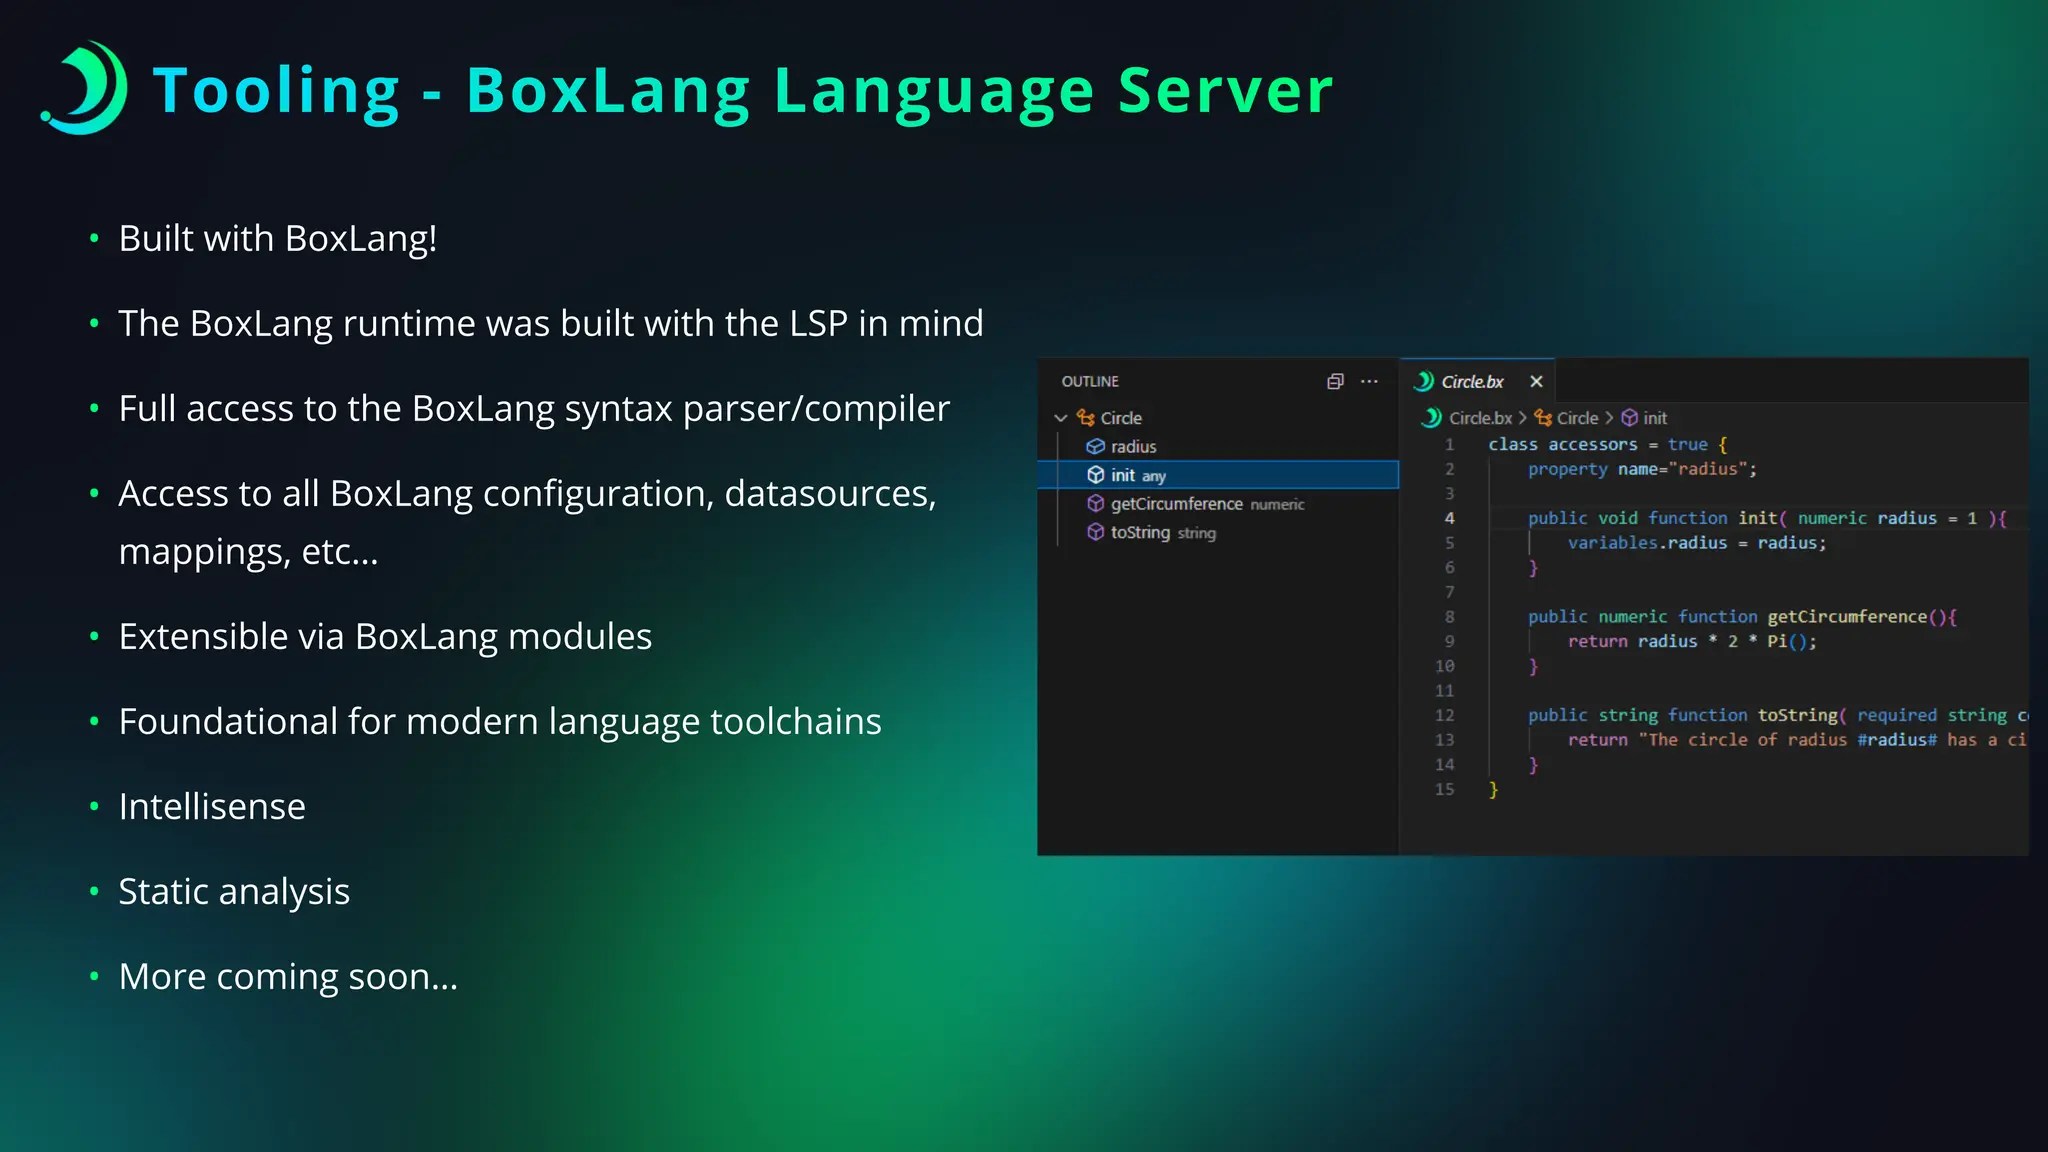The width and height of the screenshot is (2048, 1152).
Task: Select getCircumference in the outline
Action: click(x=1218, y=504)
